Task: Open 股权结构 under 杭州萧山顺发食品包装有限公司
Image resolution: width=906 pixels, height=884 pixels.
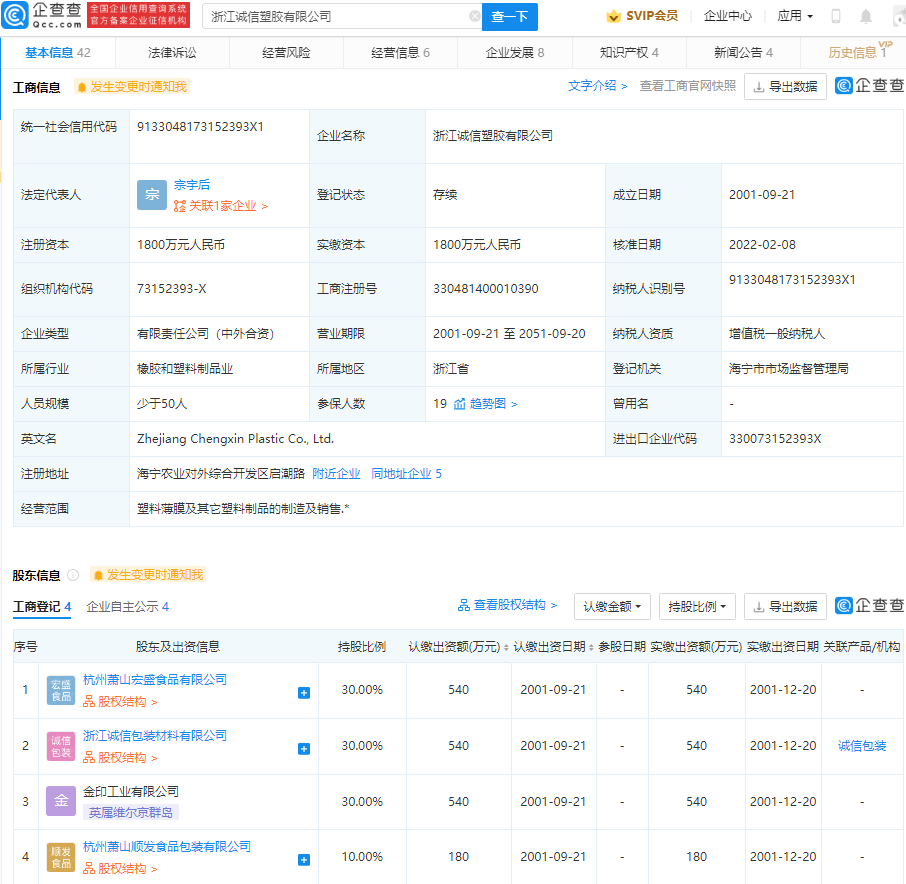Action: pos(120,869)
